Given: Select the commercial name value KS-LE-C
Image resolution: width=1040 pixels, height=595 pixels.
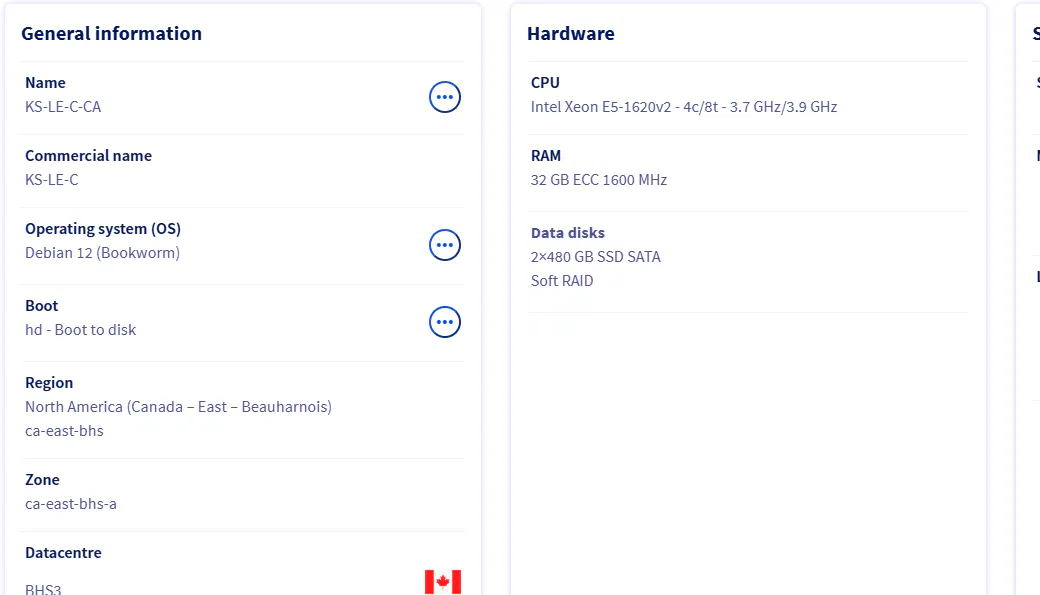Looking at the screenshot, I should tap(52, 180).
